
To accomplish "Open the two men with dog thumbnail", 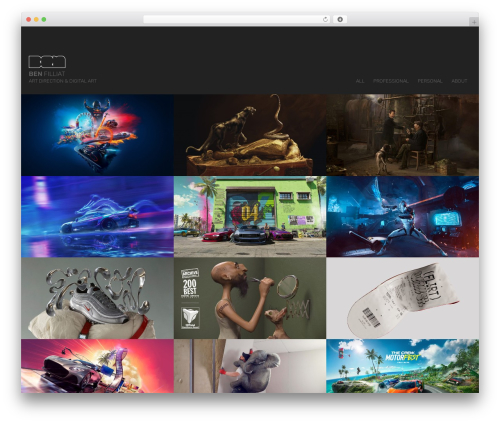I will (403, 135).
